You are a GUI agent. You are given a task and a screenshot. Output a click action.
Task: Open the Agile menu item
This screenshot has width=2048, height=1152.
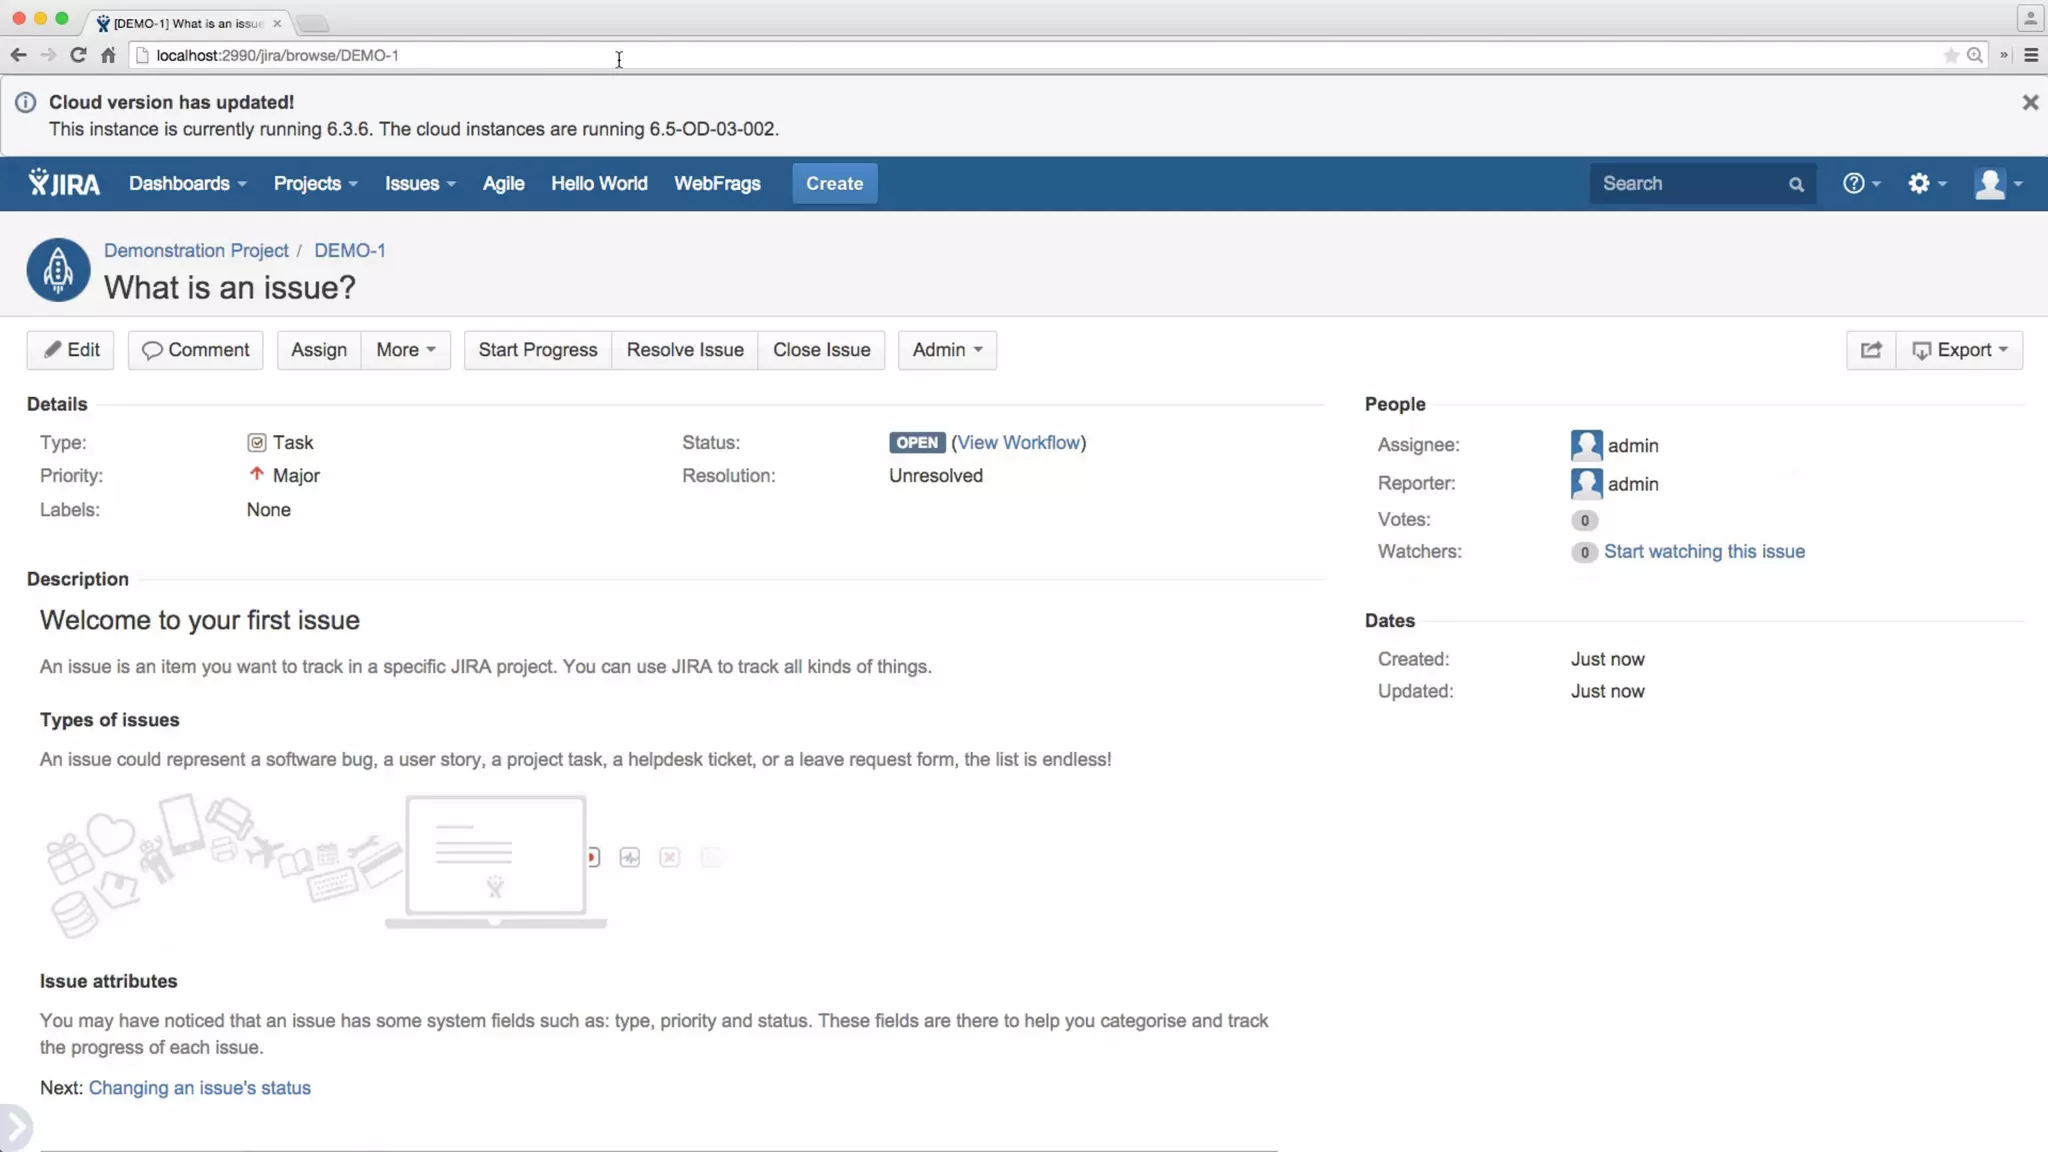pyautogui.click(x=503, y=183)
